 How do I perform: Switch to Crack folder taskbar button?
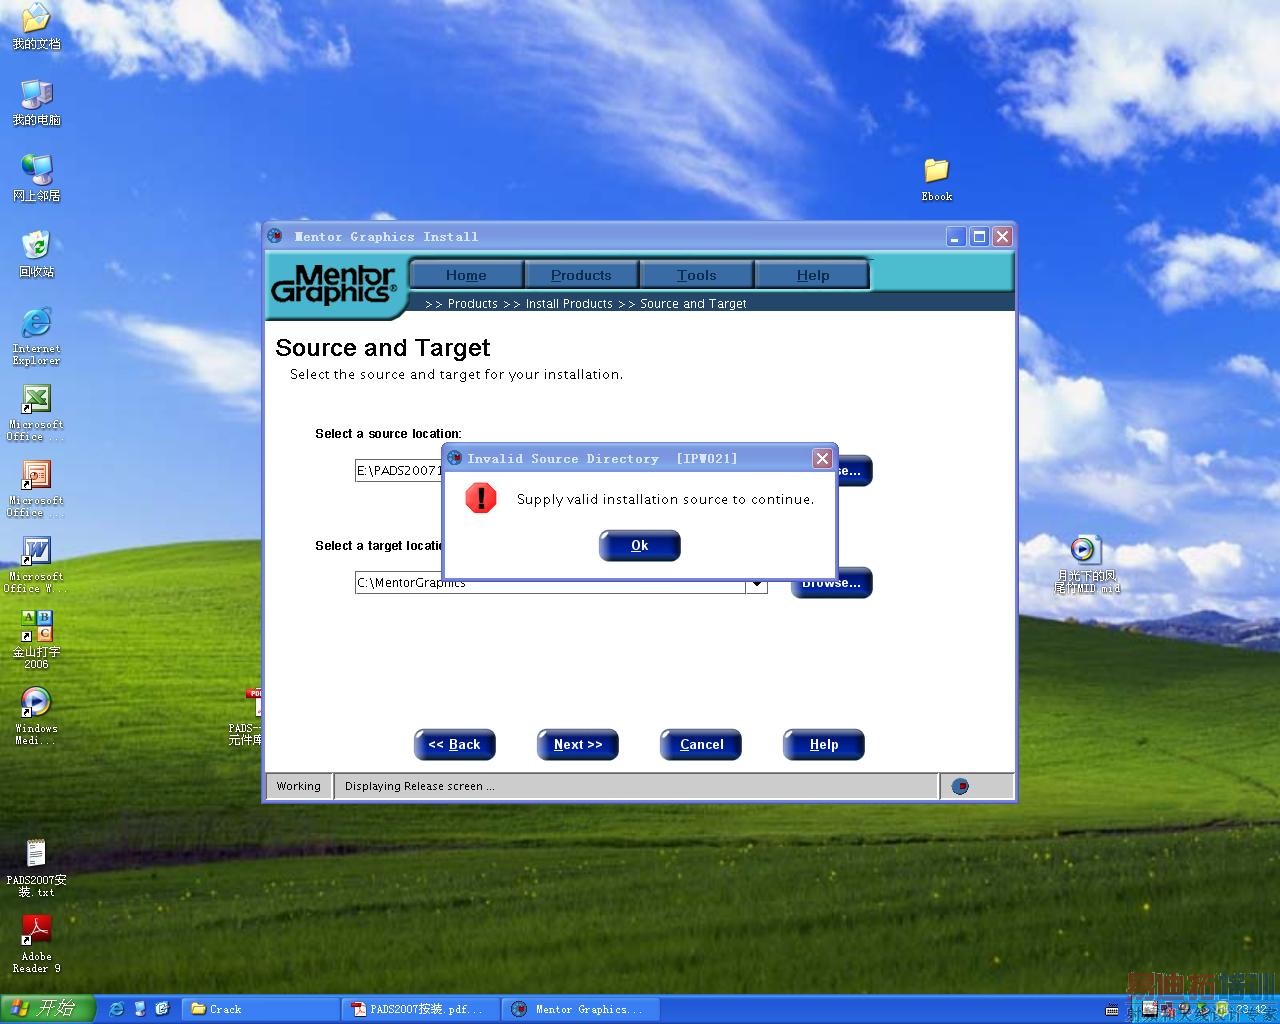261,1010
